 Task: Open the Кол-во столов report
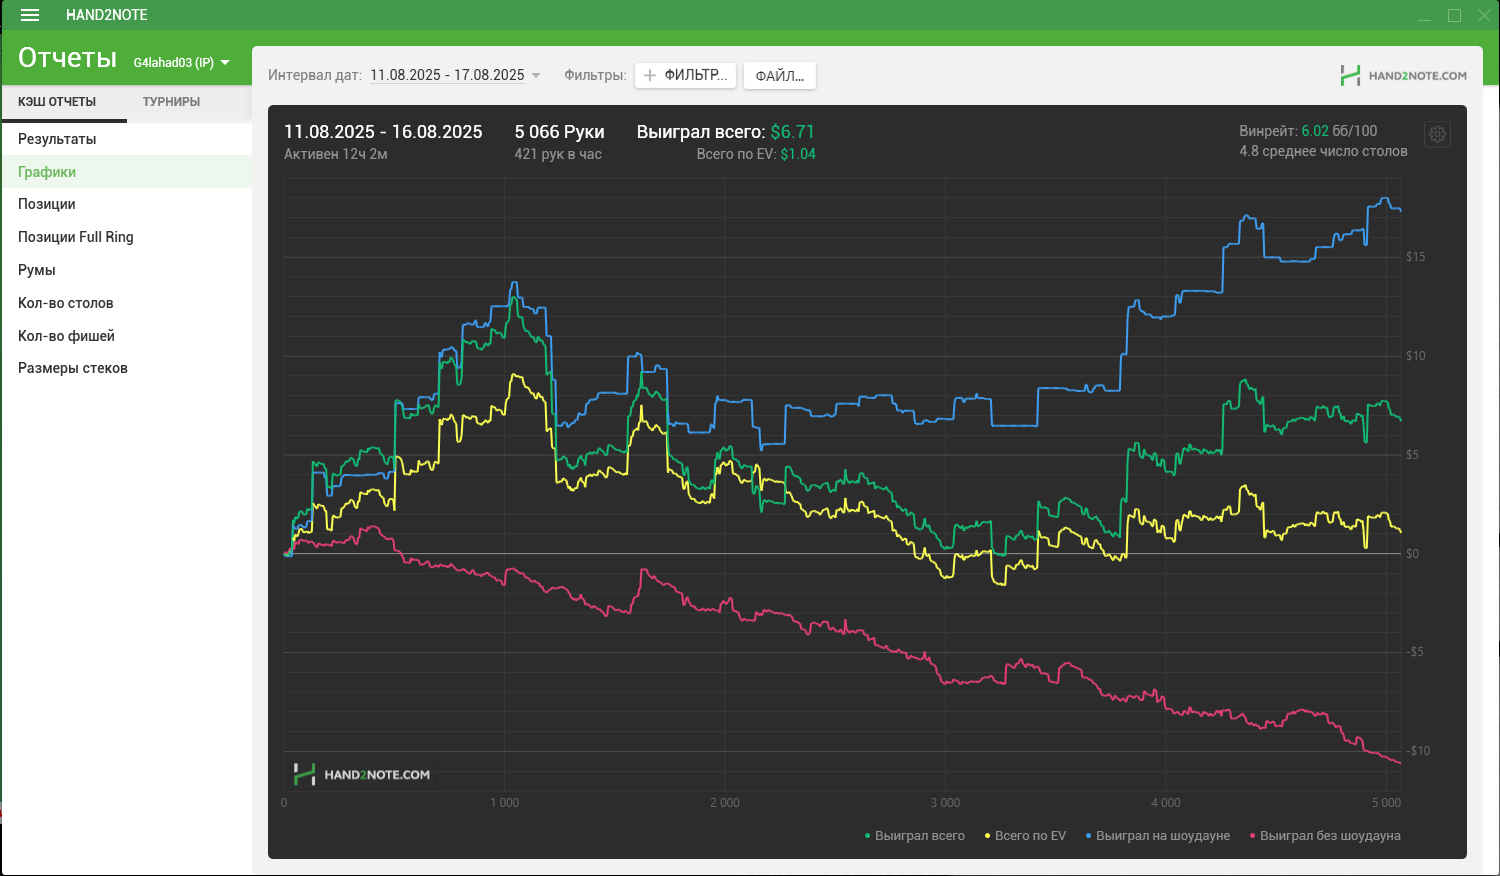[127, 303]
